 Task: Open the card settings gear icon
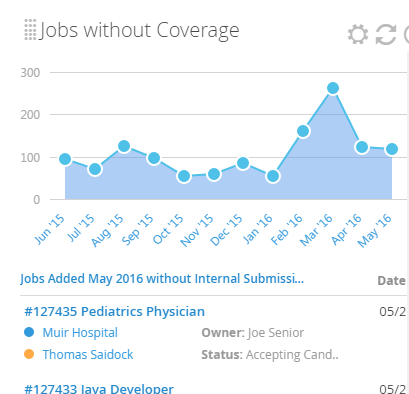358,34
